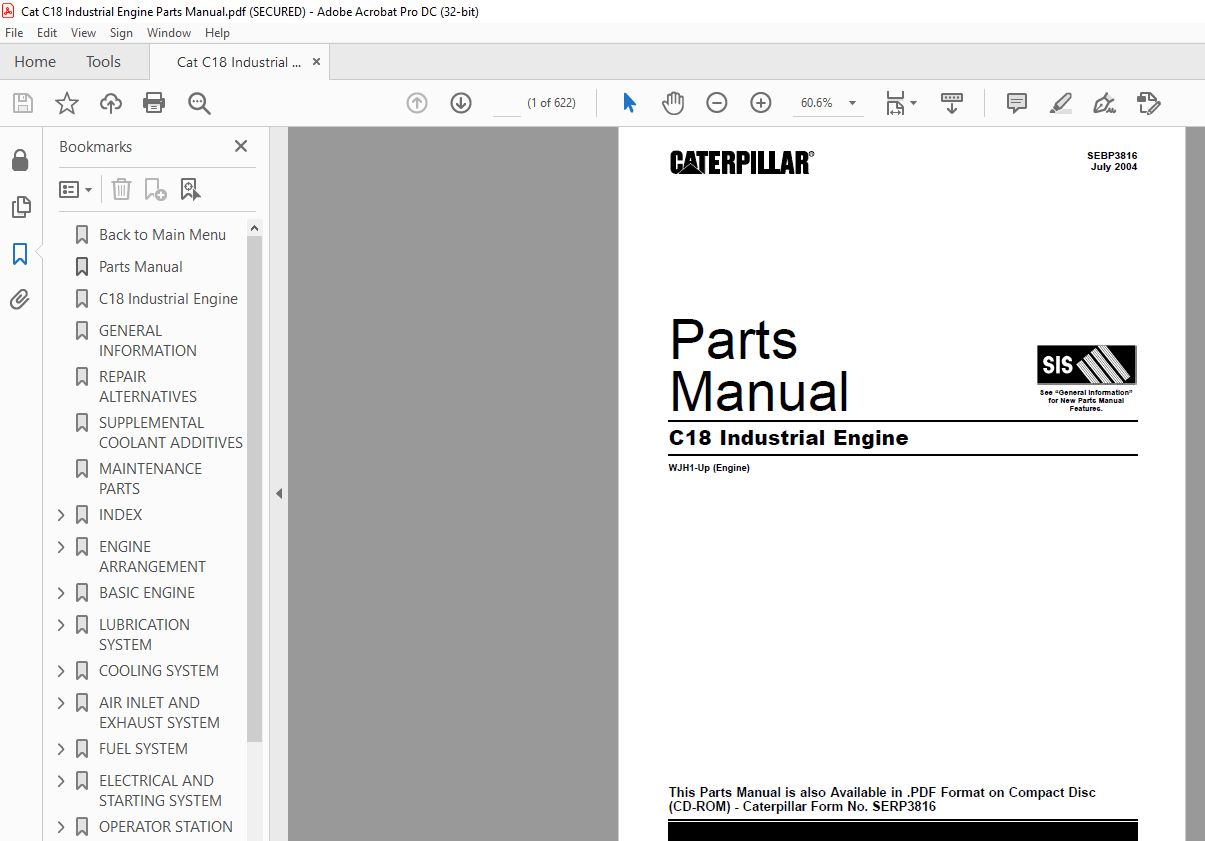This screenshot has width=1205, height=841.
Task: Select the Cat C18 Industrial document tab
Action: pos(239,62)
